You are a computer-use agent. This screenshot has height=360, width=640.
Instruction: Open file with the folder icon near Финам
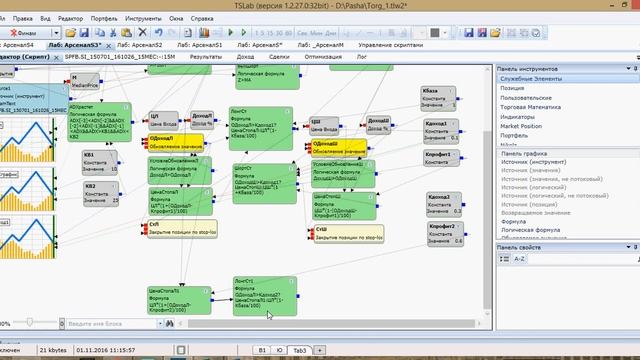click(x=71, y=33)
